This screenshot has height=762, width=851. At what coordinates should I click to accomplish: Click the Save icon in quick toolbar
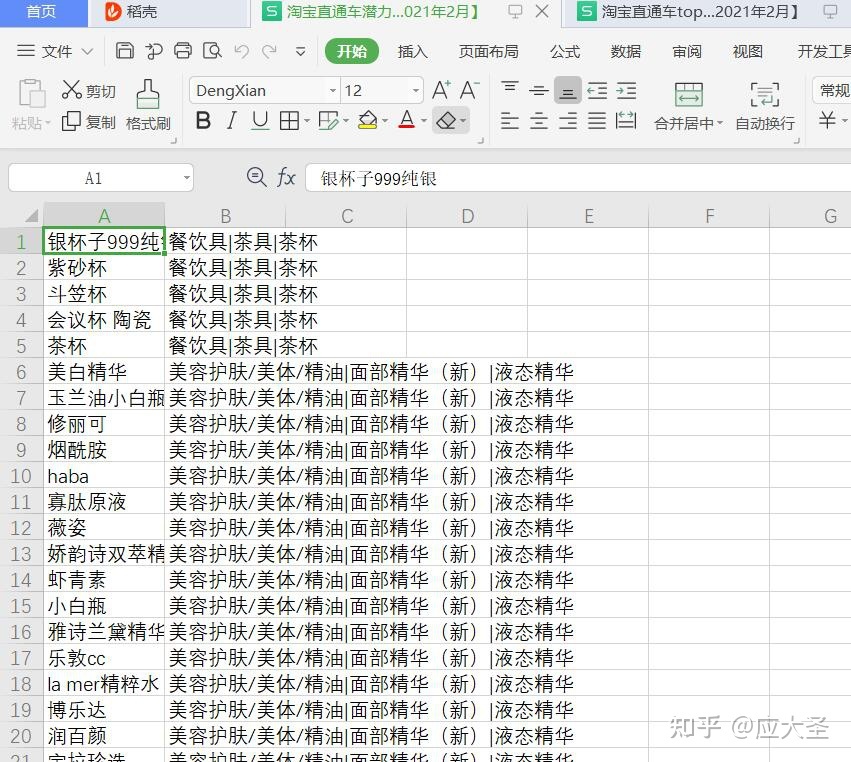125,51
